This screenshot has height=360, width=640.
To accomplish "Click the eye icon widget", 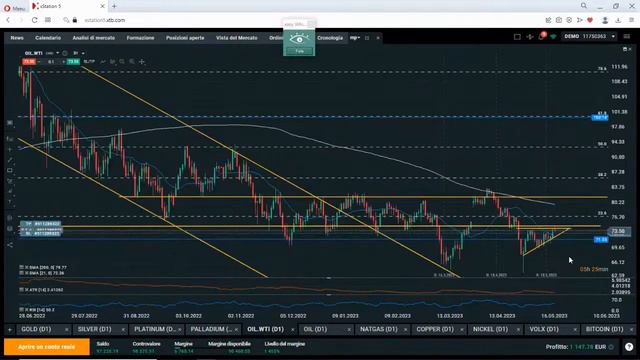I will pos(299,39).
